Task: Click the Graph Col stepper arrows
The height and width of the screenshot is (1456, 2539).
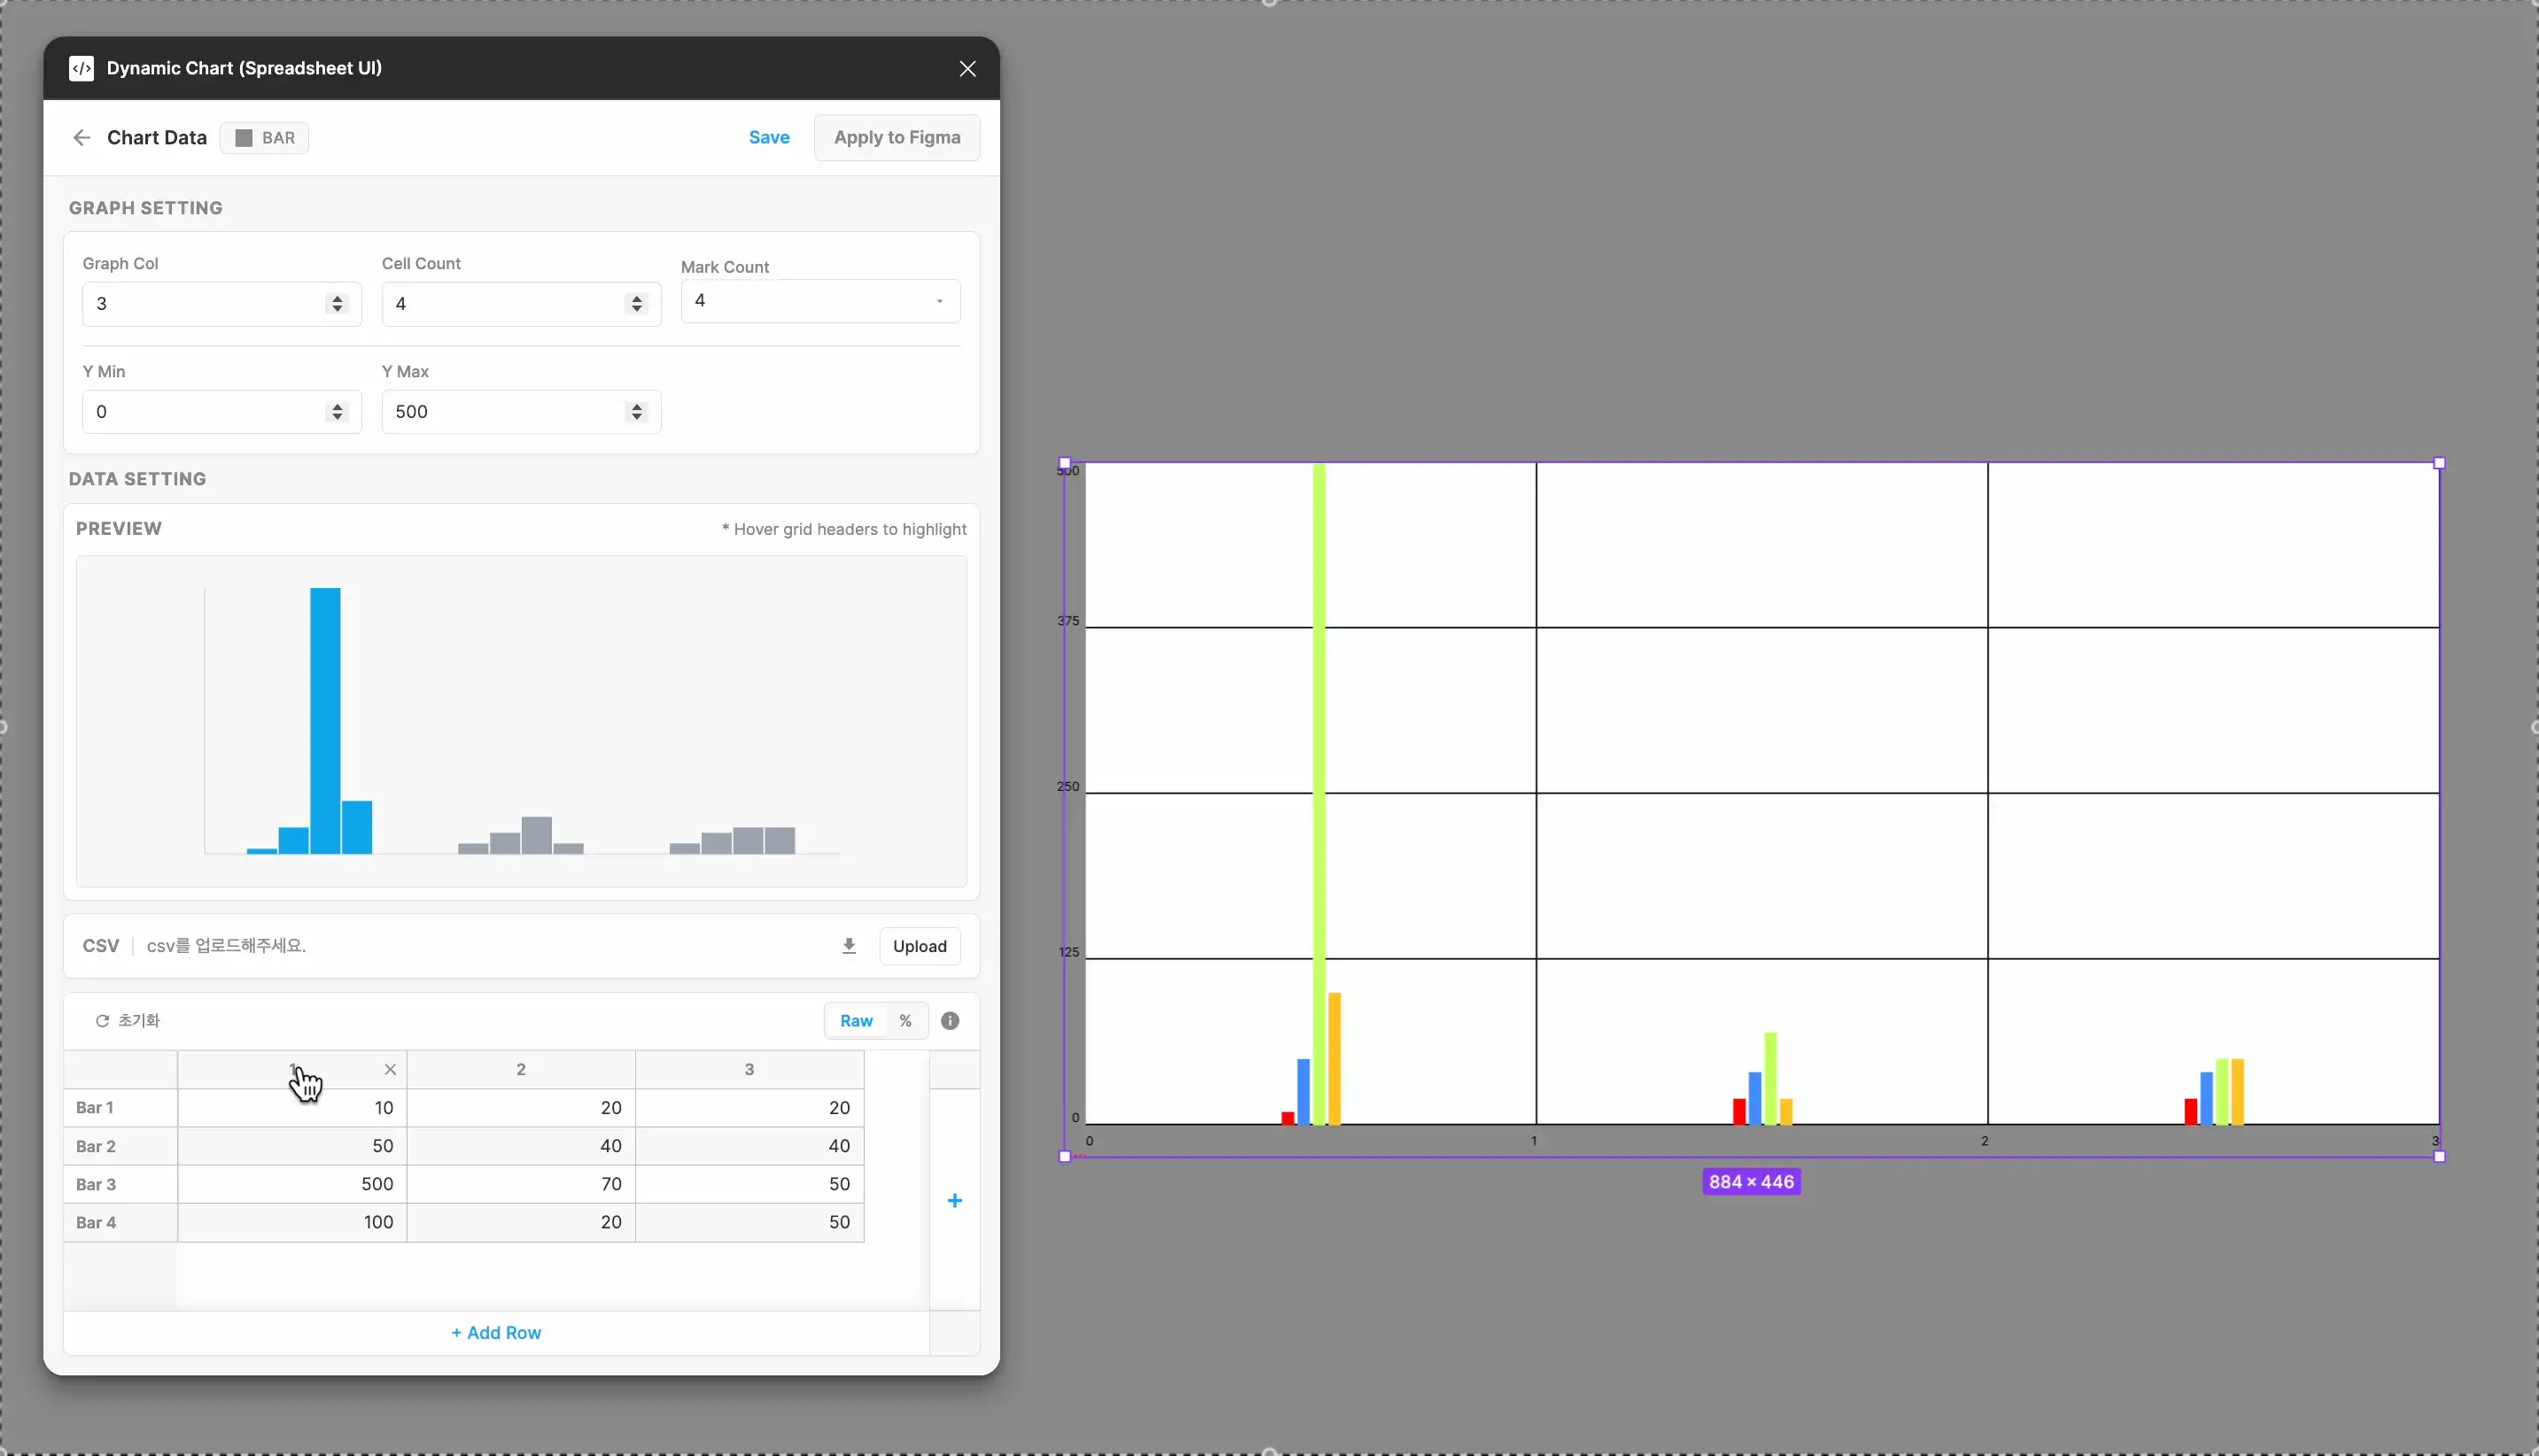Action: click(337, 304)
